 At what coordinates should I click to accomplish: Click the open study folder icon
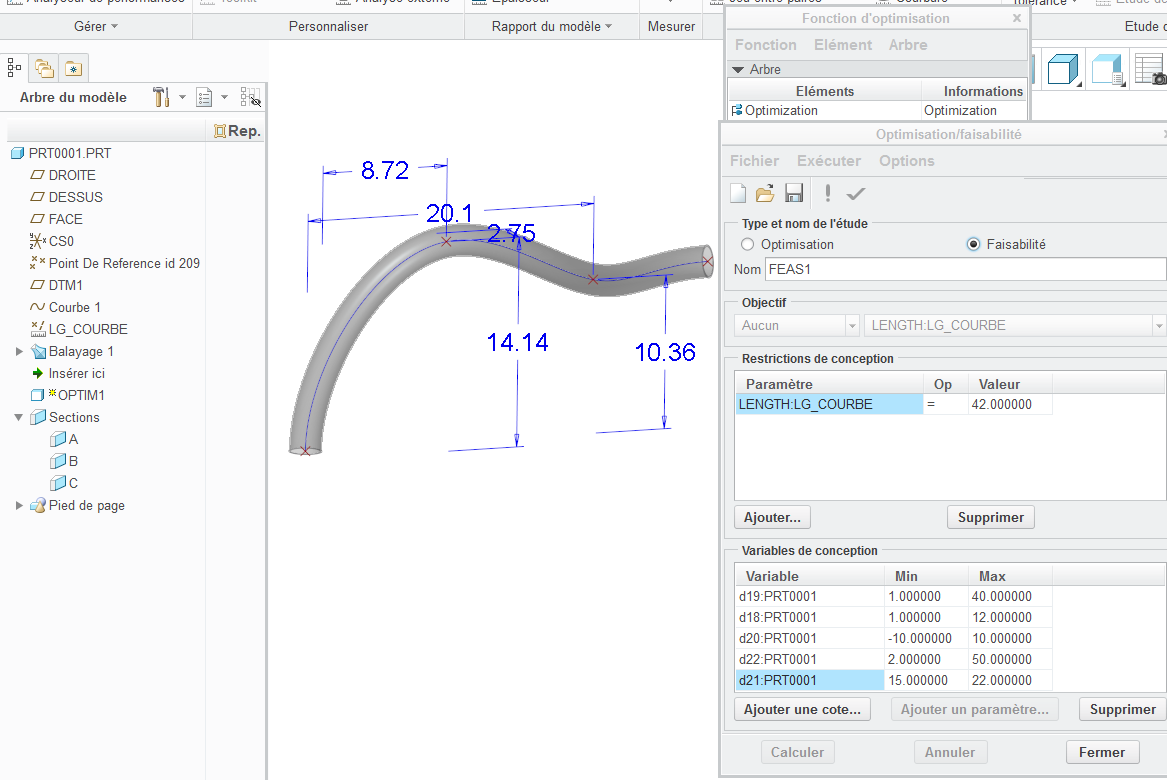pos(765,193)
